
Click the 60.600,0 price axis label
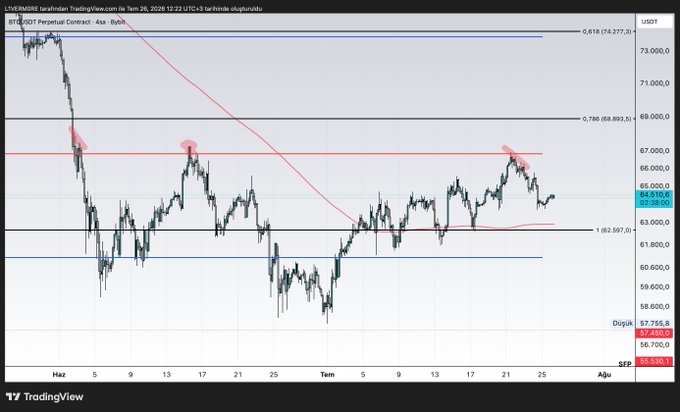coord(654,267)
